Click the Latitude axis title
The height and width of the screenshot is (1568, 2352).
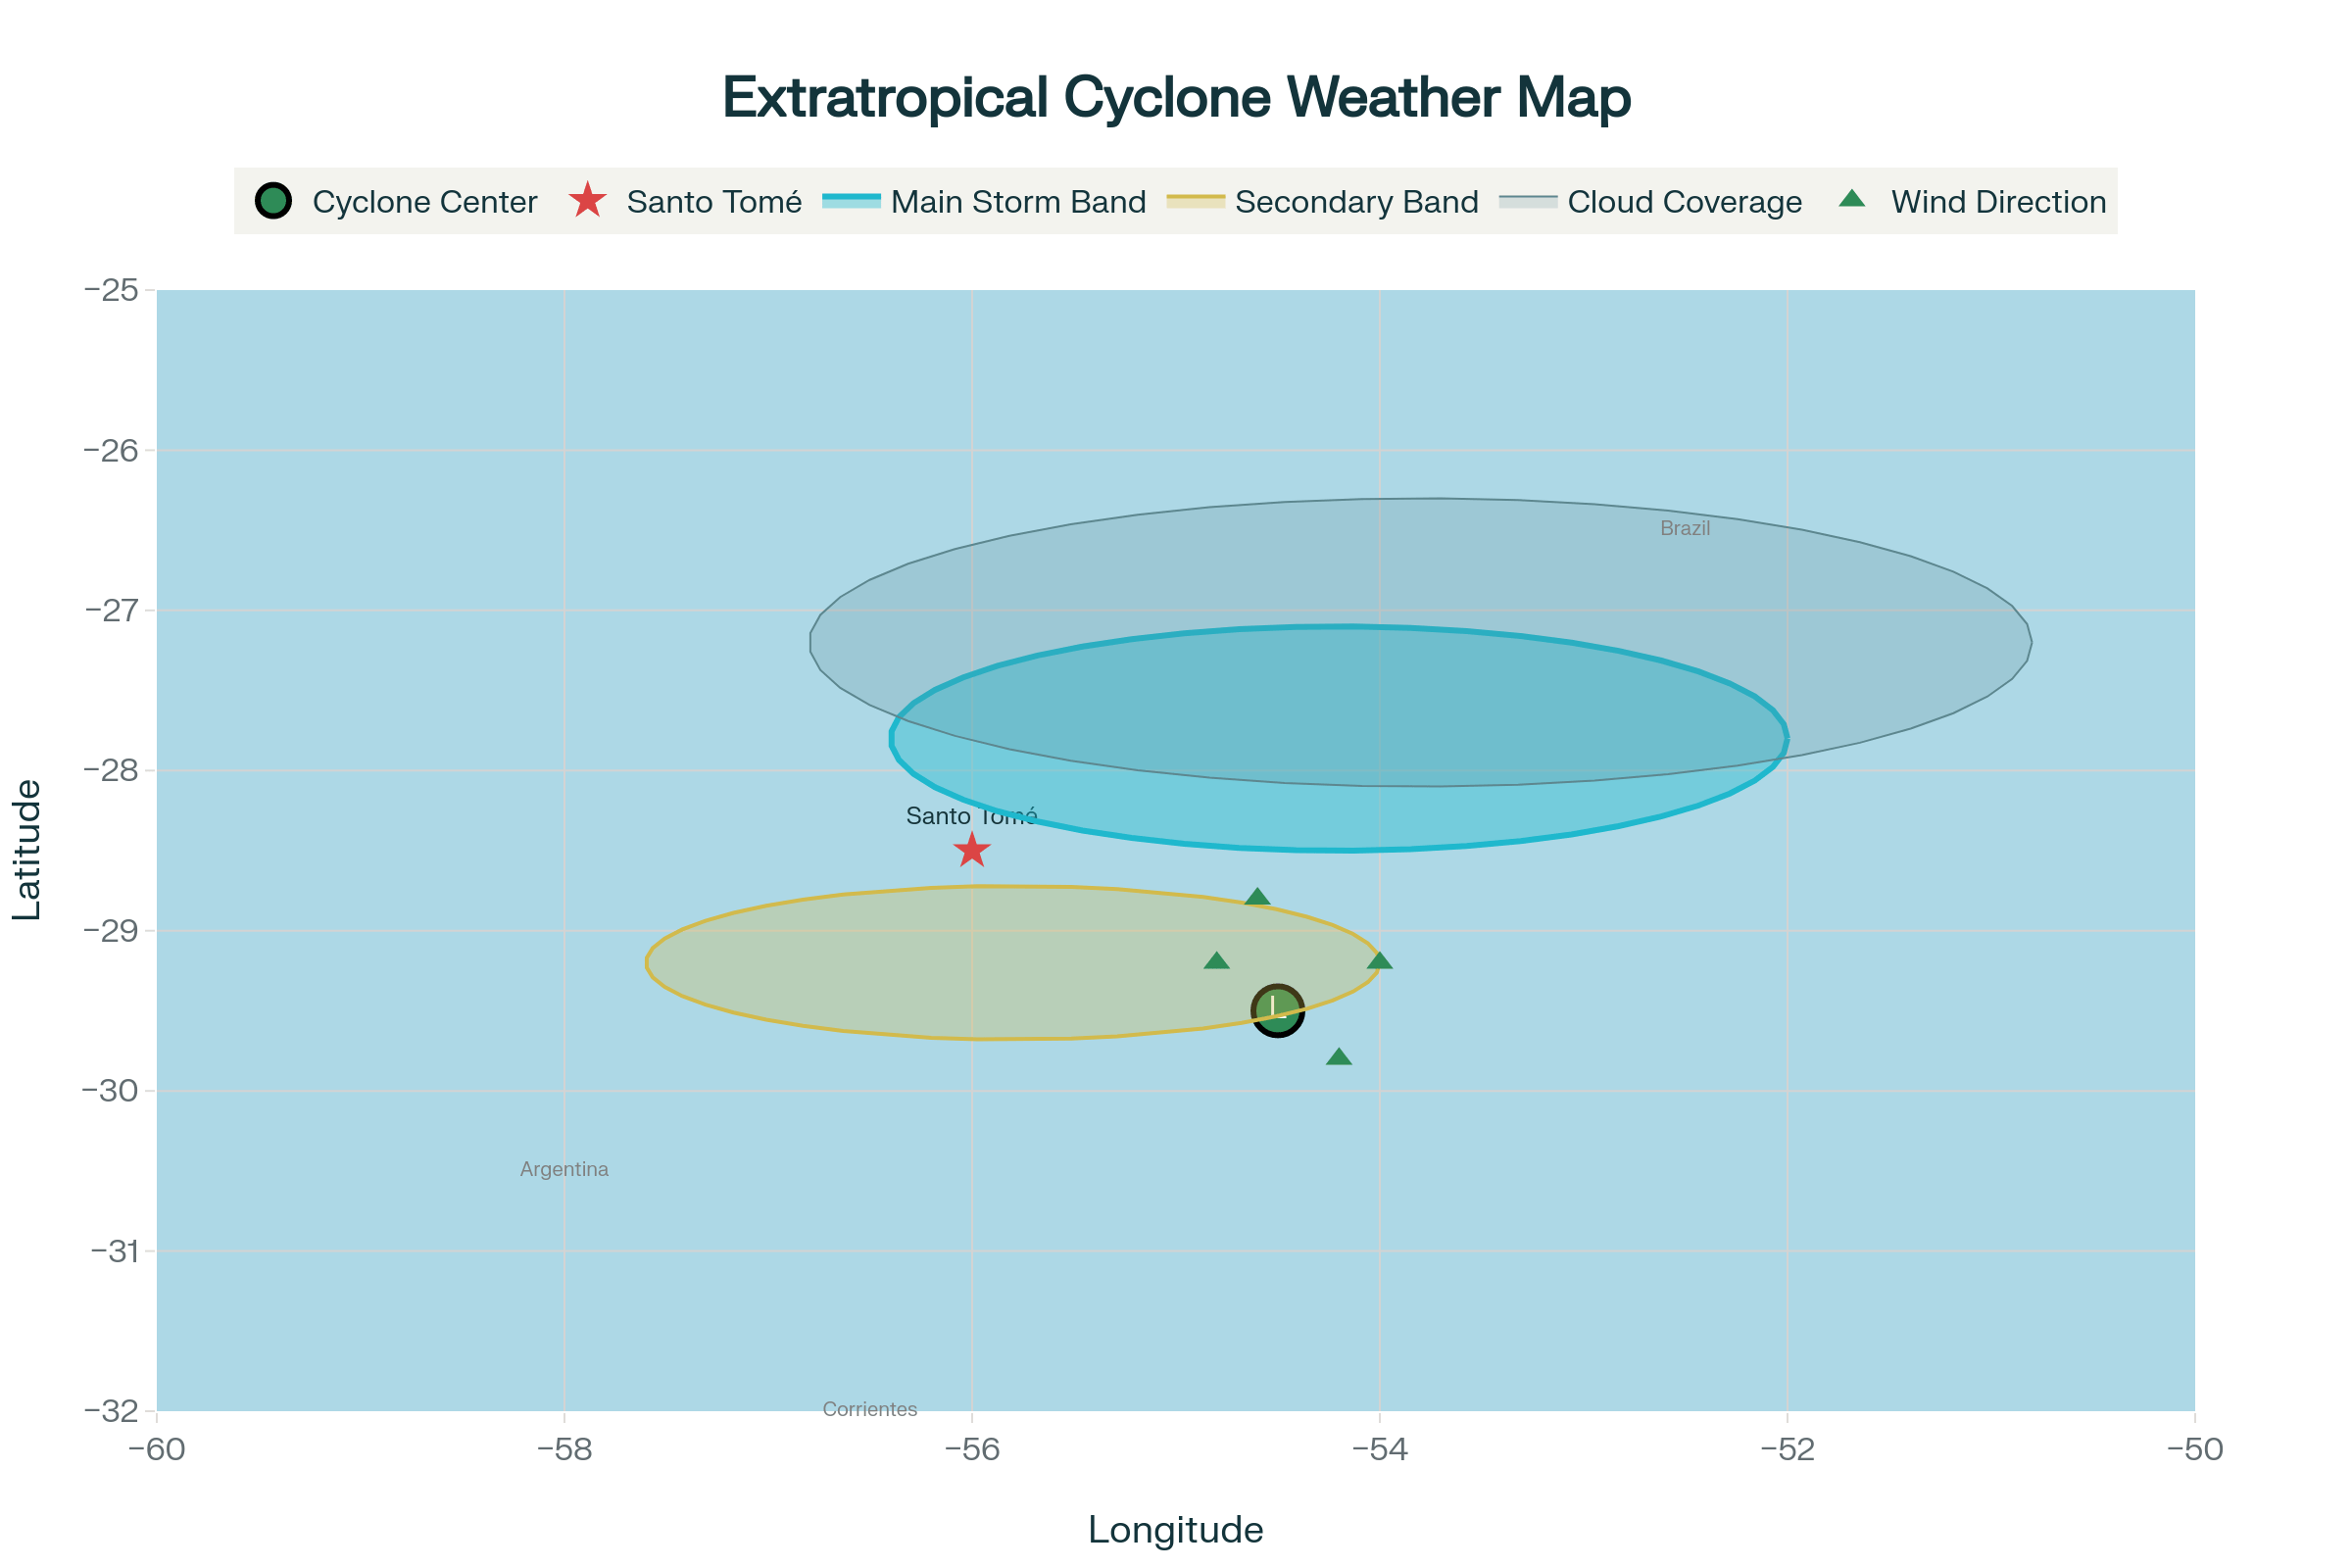pyautogui.click(x=27, y=850)
